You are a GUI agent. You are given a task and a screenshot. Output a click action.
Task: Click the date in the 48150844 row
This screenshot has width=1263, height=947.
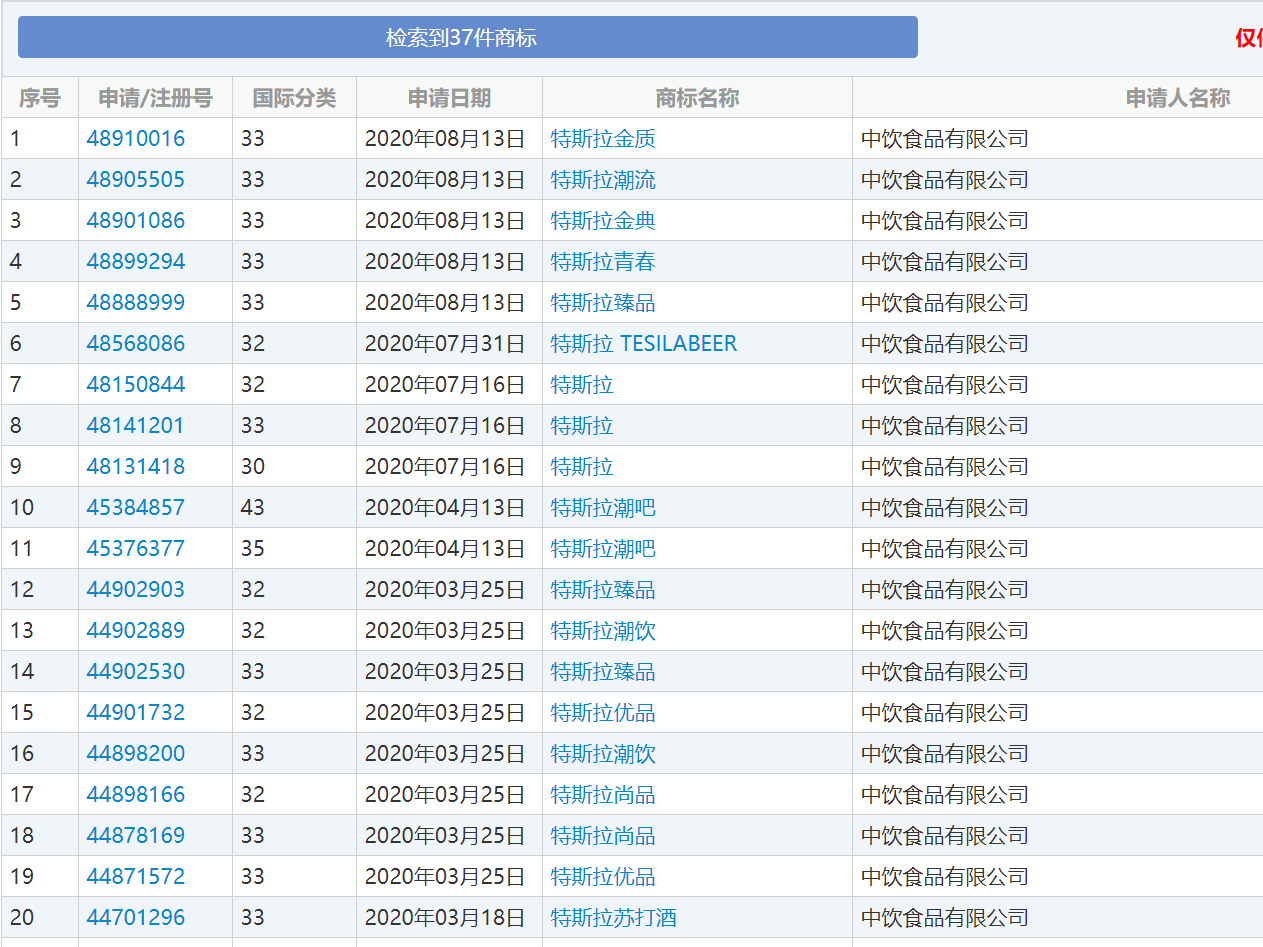click(x=445, y=385)
